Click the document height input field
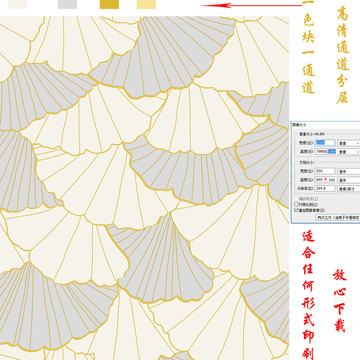 point(325,180)
